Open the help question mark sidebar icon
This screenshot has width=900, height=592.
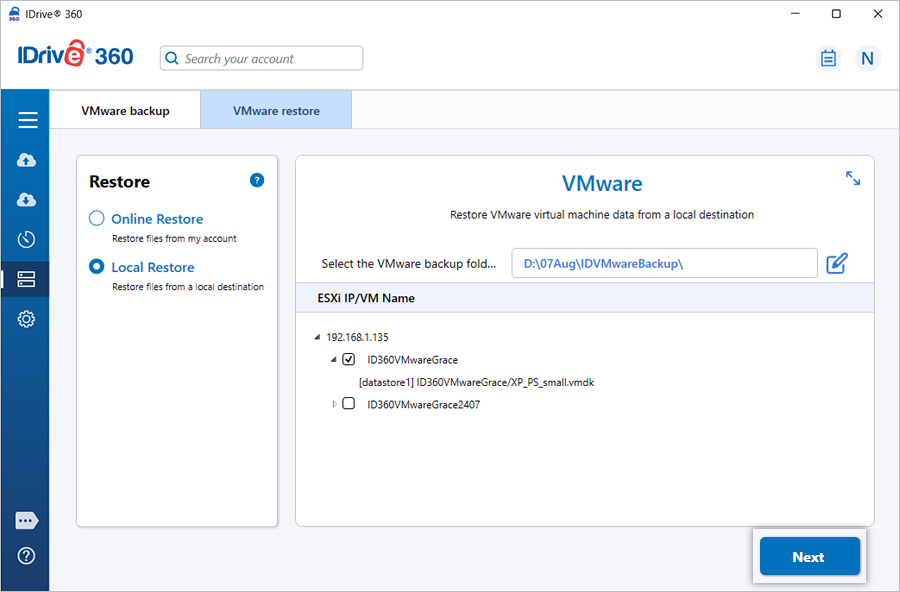[26, 556]
